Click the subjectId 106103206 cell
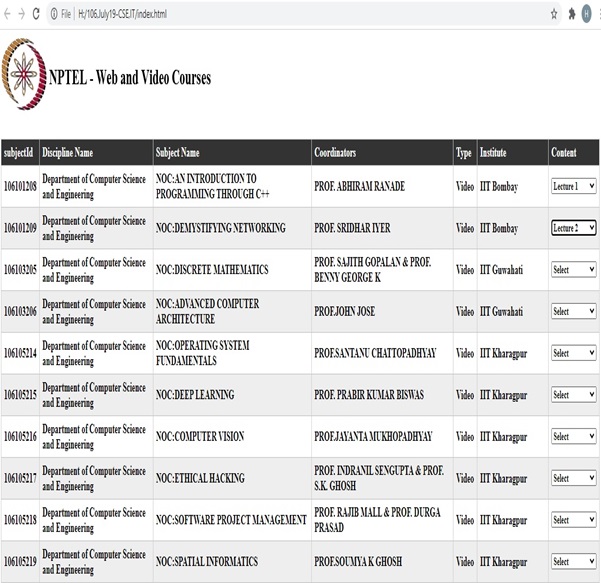Screen dimensions: 601x583 pyautogui.click(x=19, y=312)
